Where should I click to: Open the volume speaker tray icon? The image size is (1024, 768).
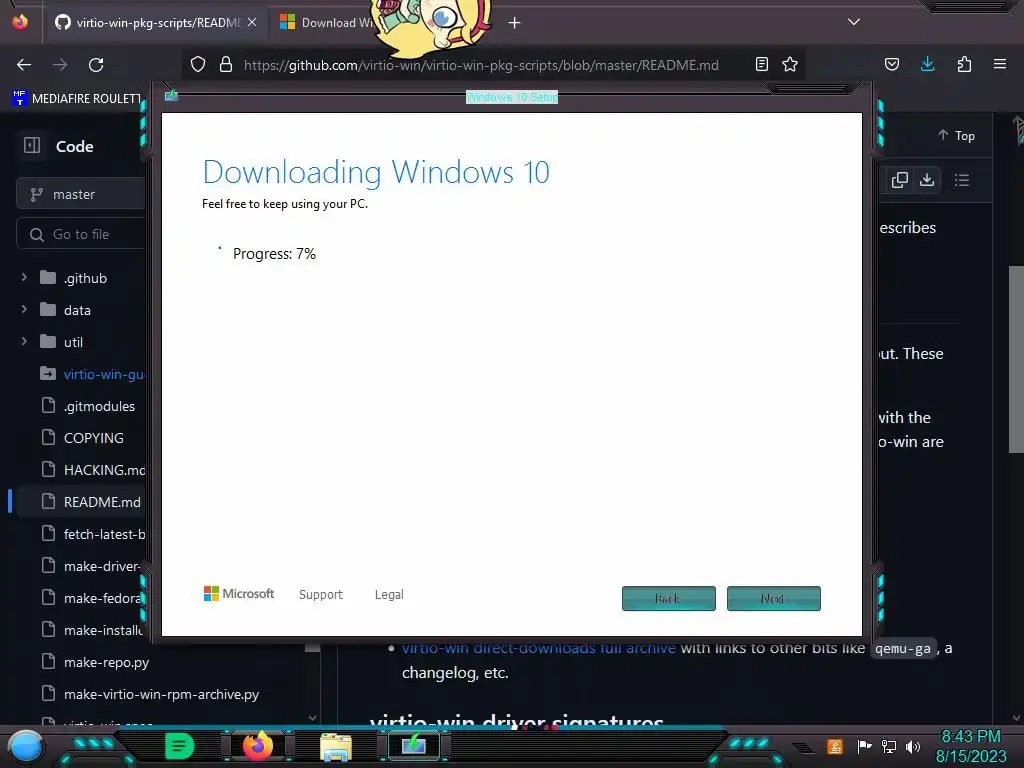pos(913,746)
